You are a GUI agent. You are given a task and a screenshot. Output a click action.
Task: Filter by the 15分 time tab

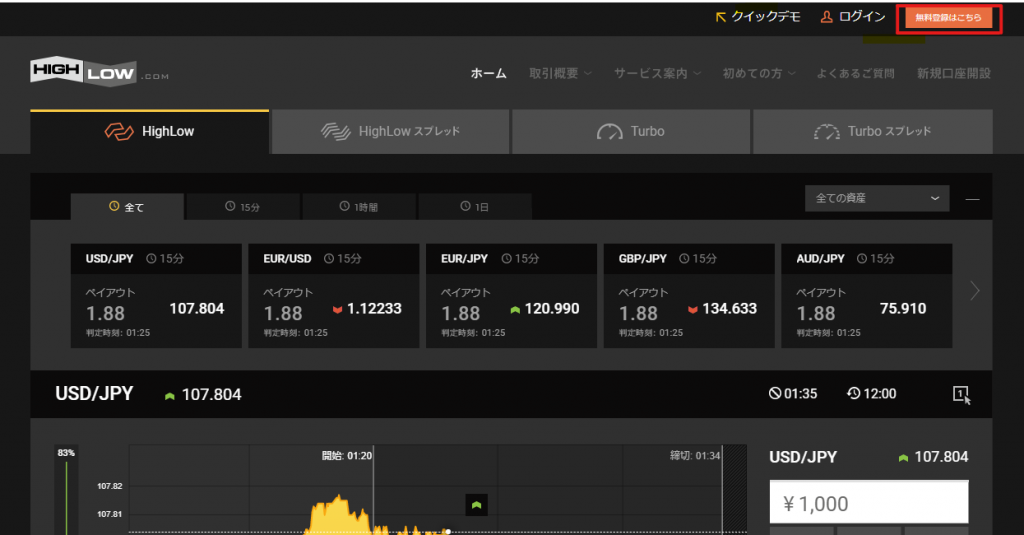243,206
